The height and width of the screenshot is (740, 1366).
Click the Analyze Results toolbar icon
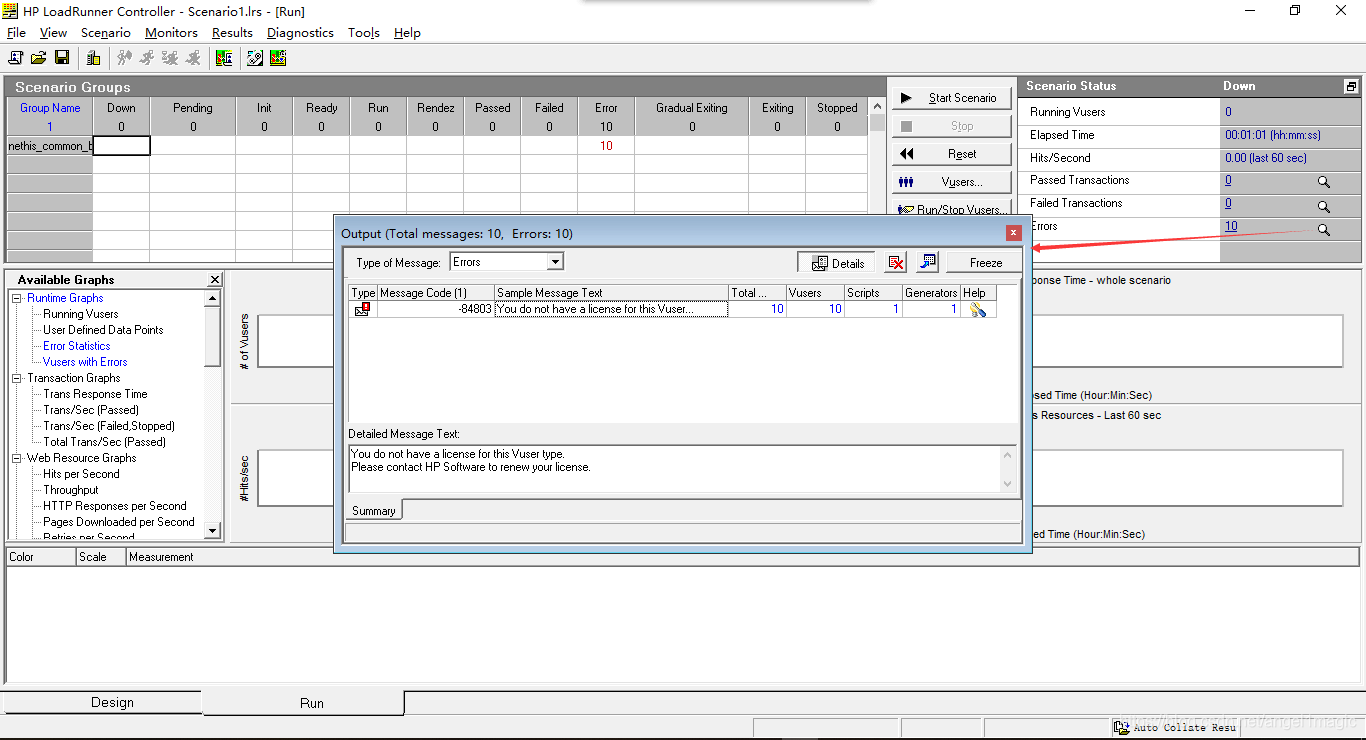pyautogui.click(x=224, y=58)
